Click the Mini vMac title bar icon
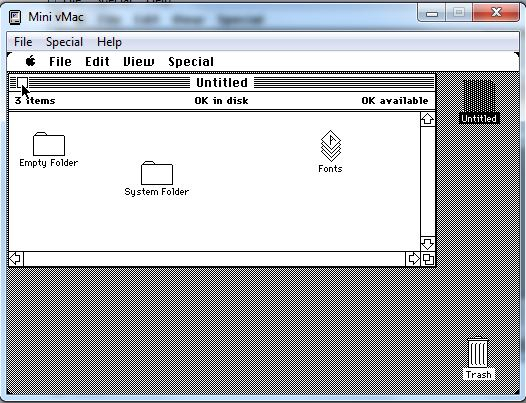The image size is (526, 403). click(15, 17)
